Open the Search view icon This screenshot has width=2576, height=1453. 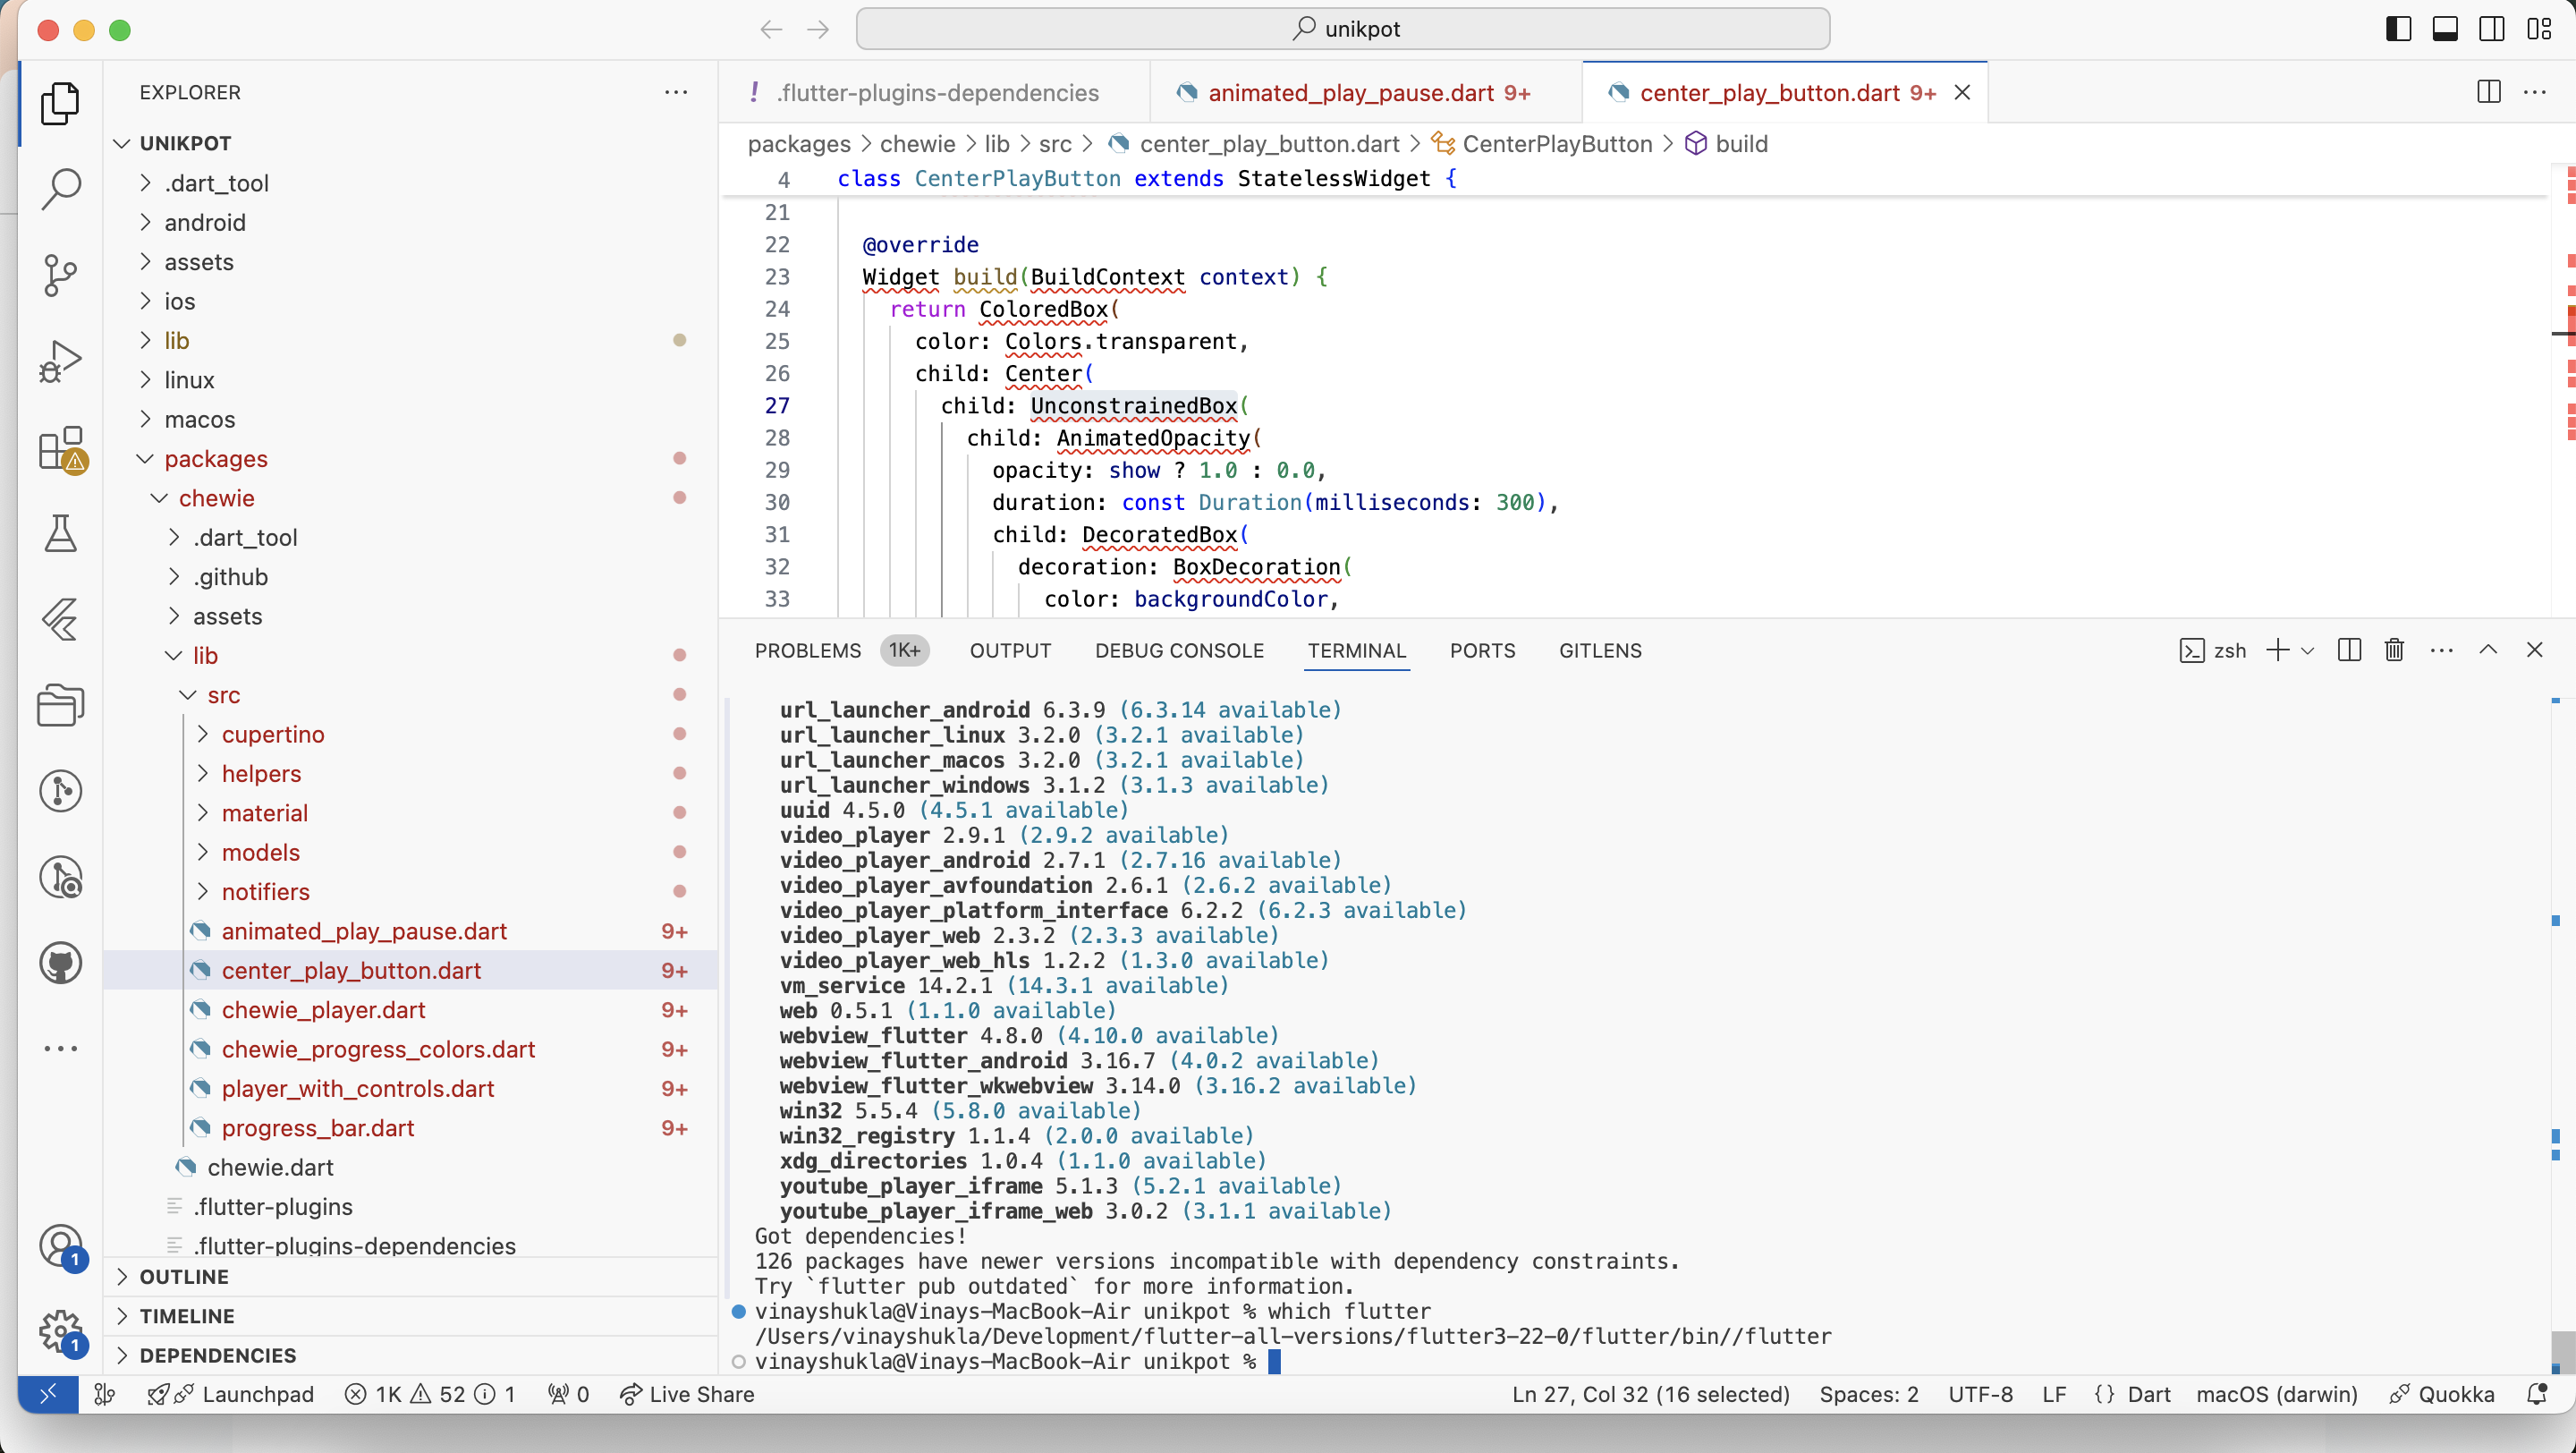pos(60,189)
